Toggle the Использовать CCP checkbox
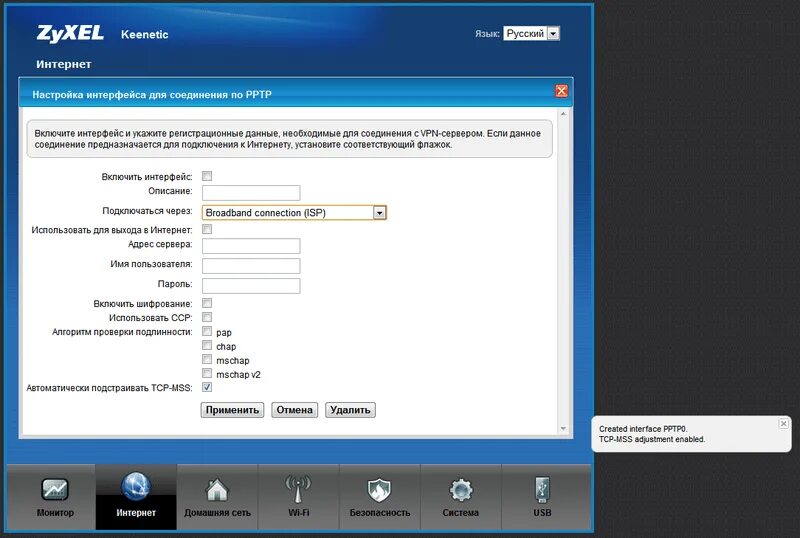This screenshot has height=538, width=800. pyautogui.click(x=207, y=317)
